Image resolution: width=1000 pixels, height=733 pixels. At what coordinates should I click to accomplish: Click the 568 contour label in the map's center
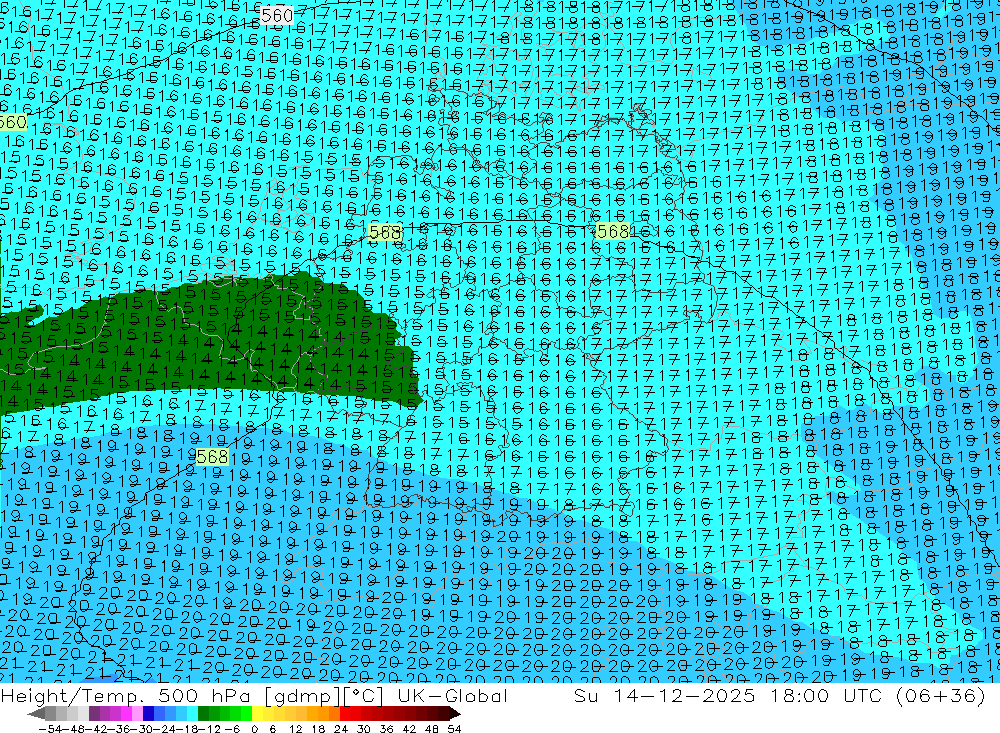tap(613, 231)
